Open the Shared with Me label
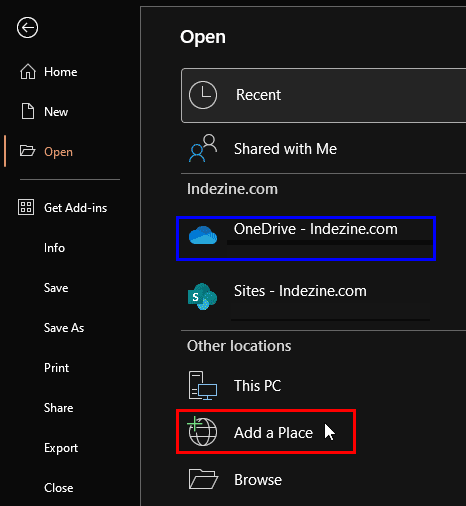466x506 pixels. 285,149
